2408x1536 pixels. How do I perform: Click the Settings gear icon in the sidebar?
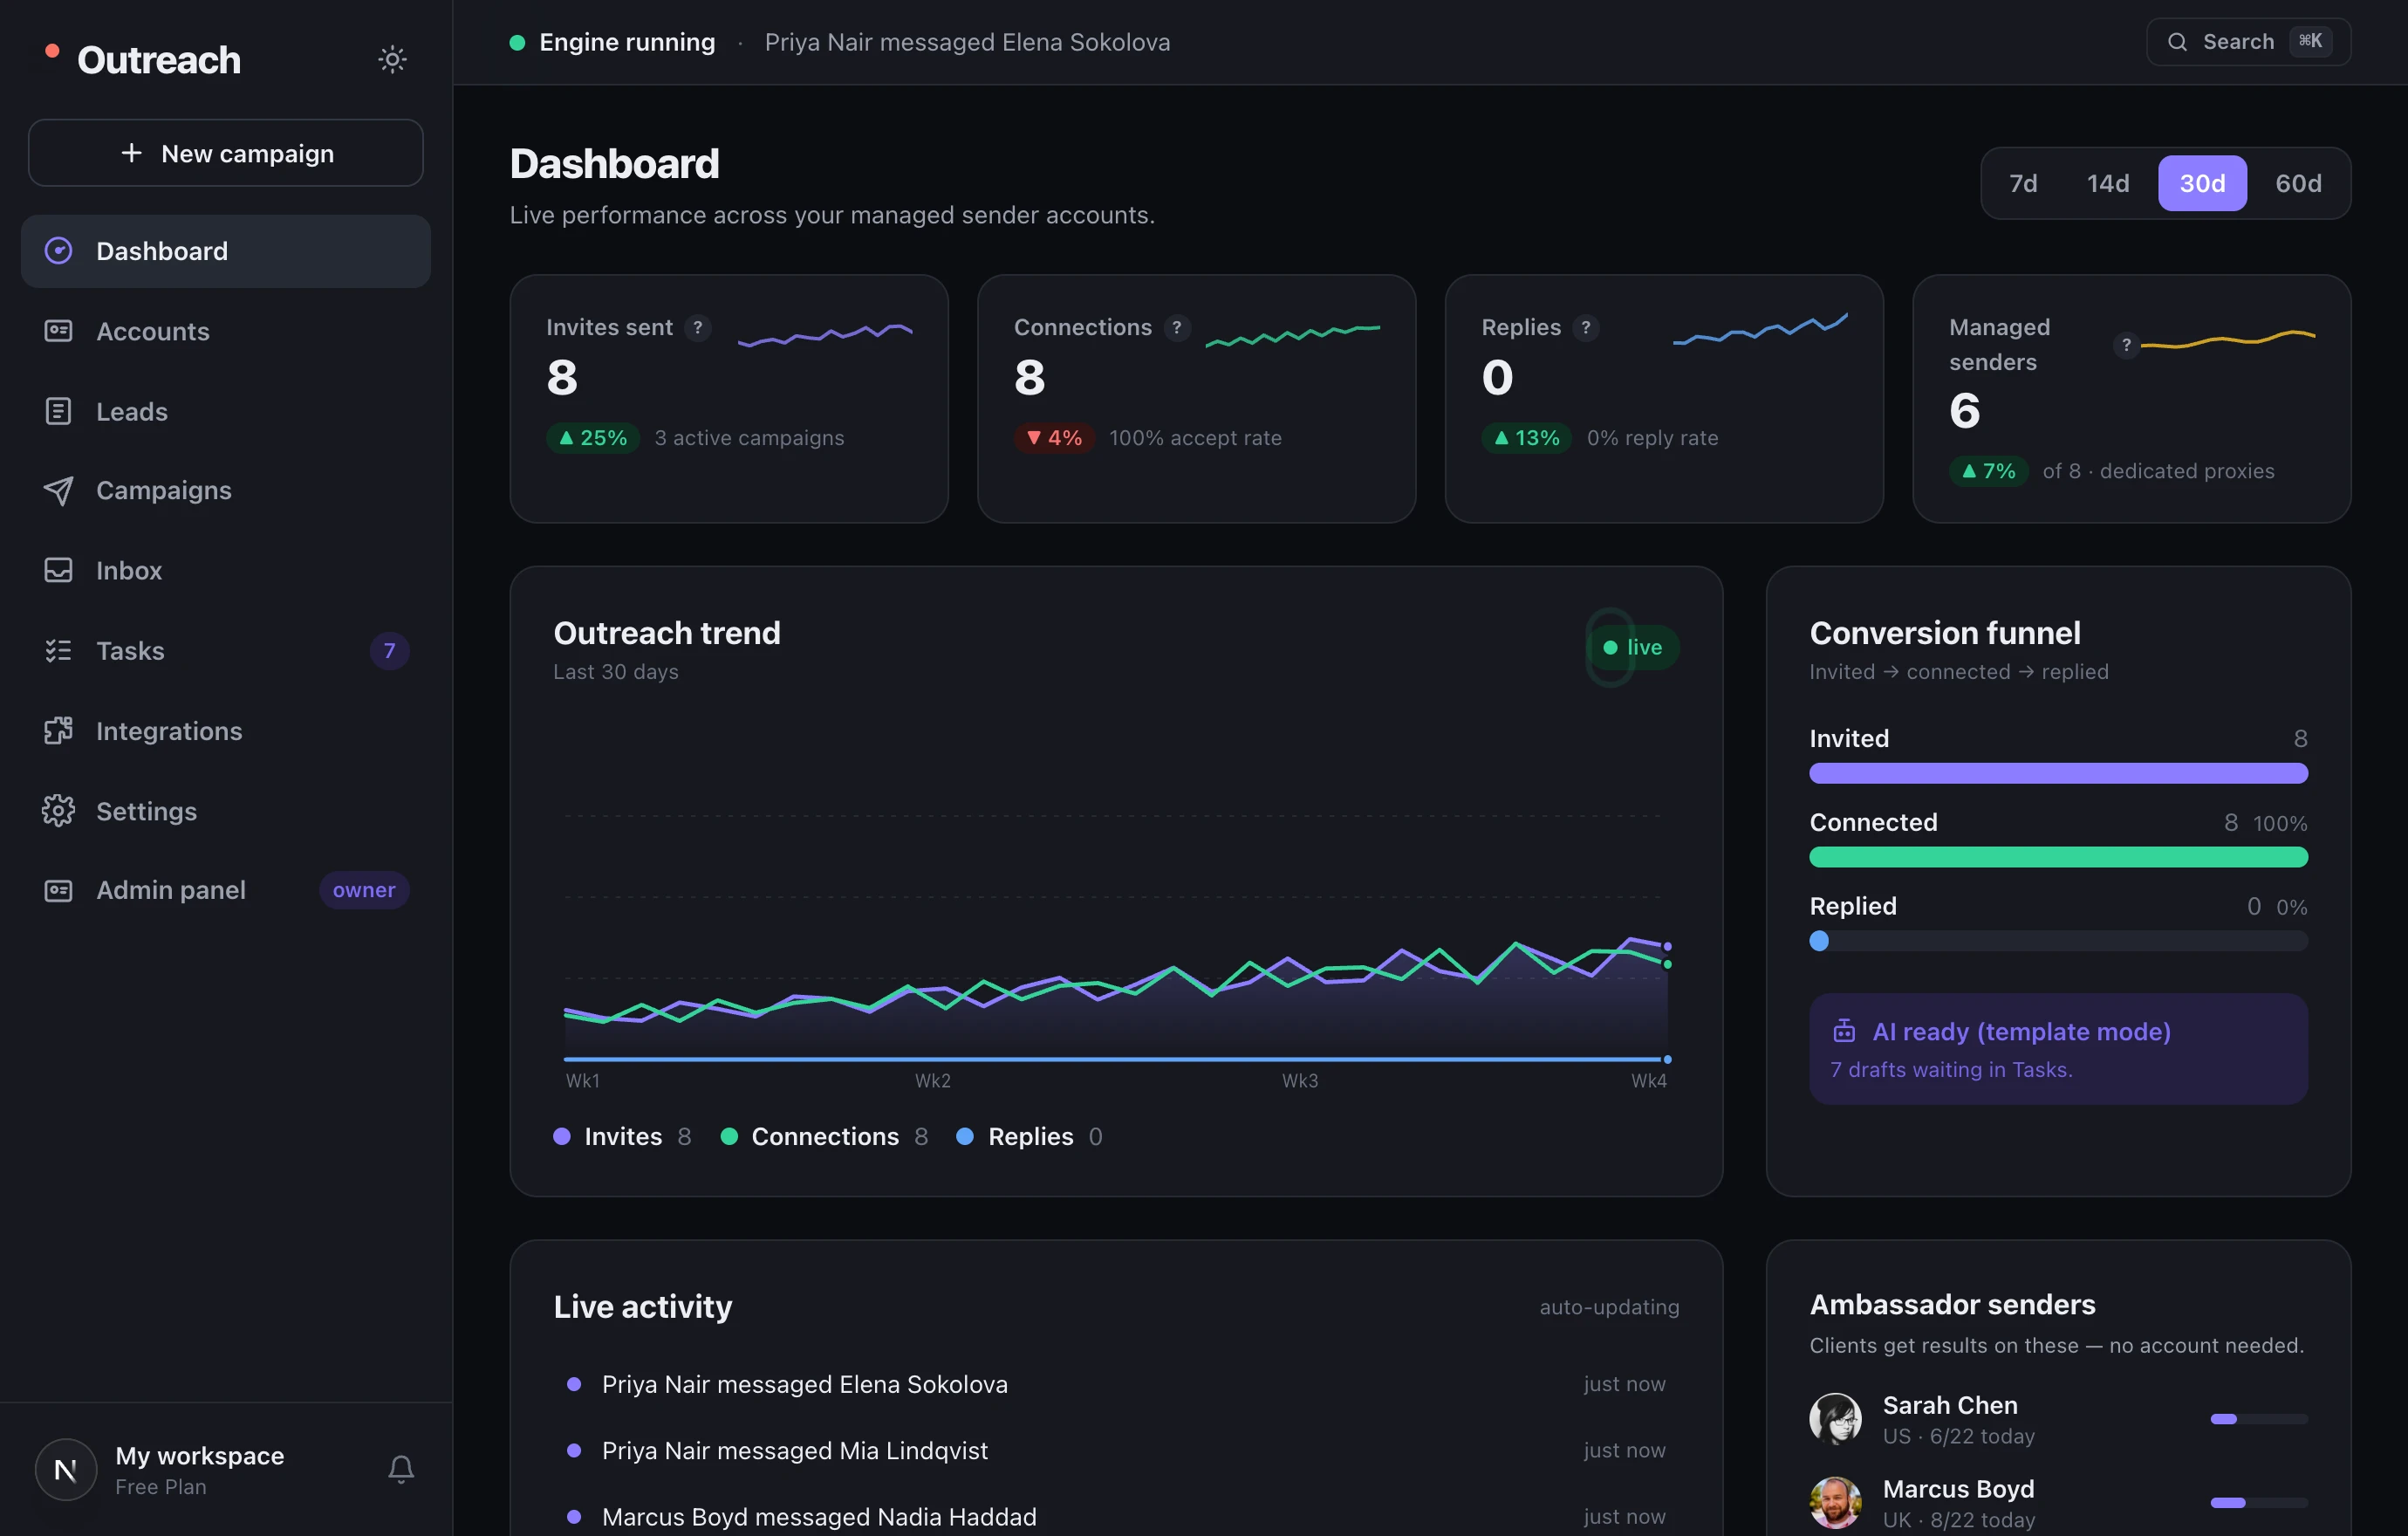(x=58, y=811)
